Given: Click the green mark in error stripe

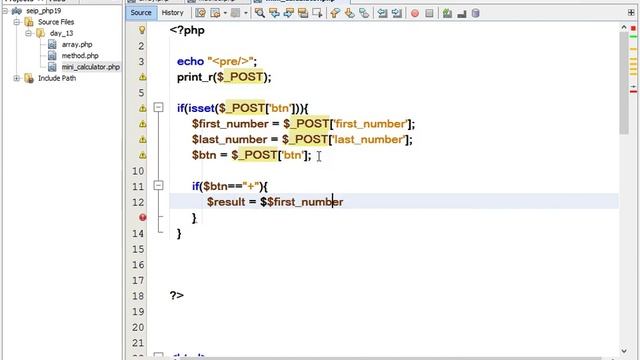Looking at the screenshot, I should [633, 37].
